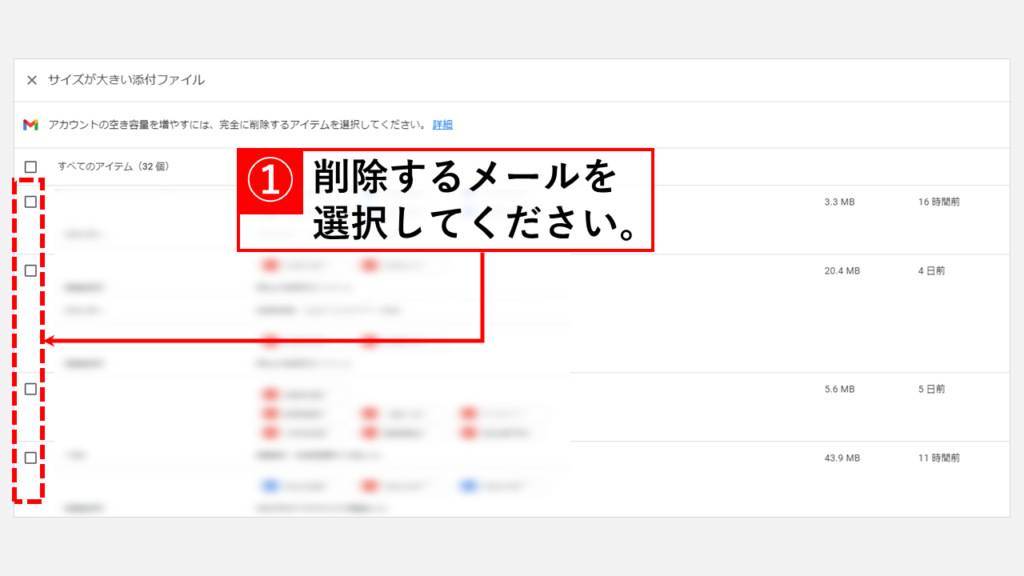Tick the checkbox of the 5.6 MB email
Screen dimensions: 1024x576
[31, 389]
